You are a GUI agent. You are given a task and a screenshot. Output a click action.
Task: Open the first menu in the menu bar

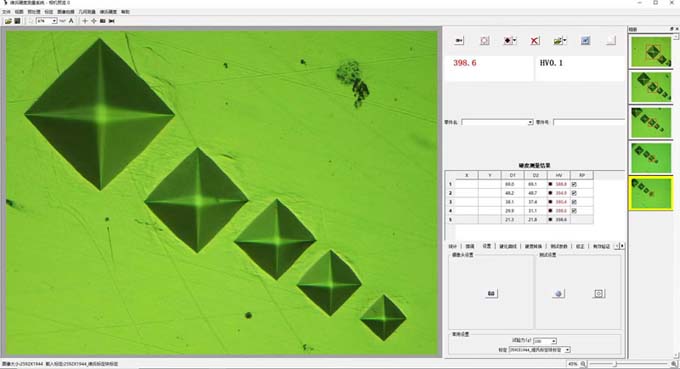pyautogui.click(x=7, y=12)
